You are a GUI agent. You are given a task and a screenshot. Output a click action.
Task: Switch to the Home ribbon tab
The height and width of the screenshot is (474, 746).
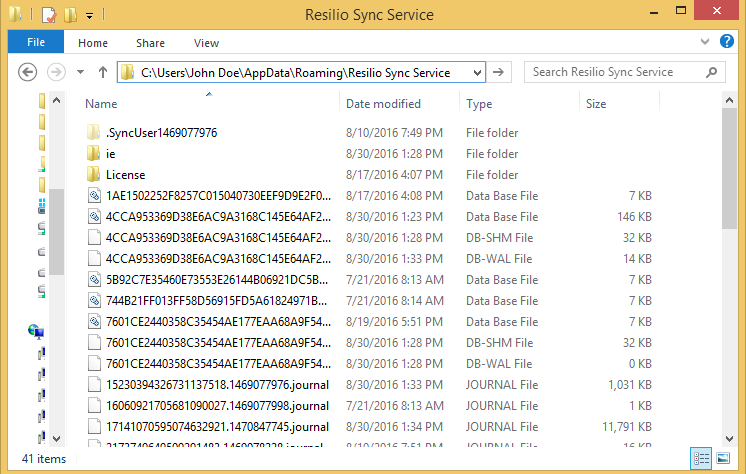(93, 43)
